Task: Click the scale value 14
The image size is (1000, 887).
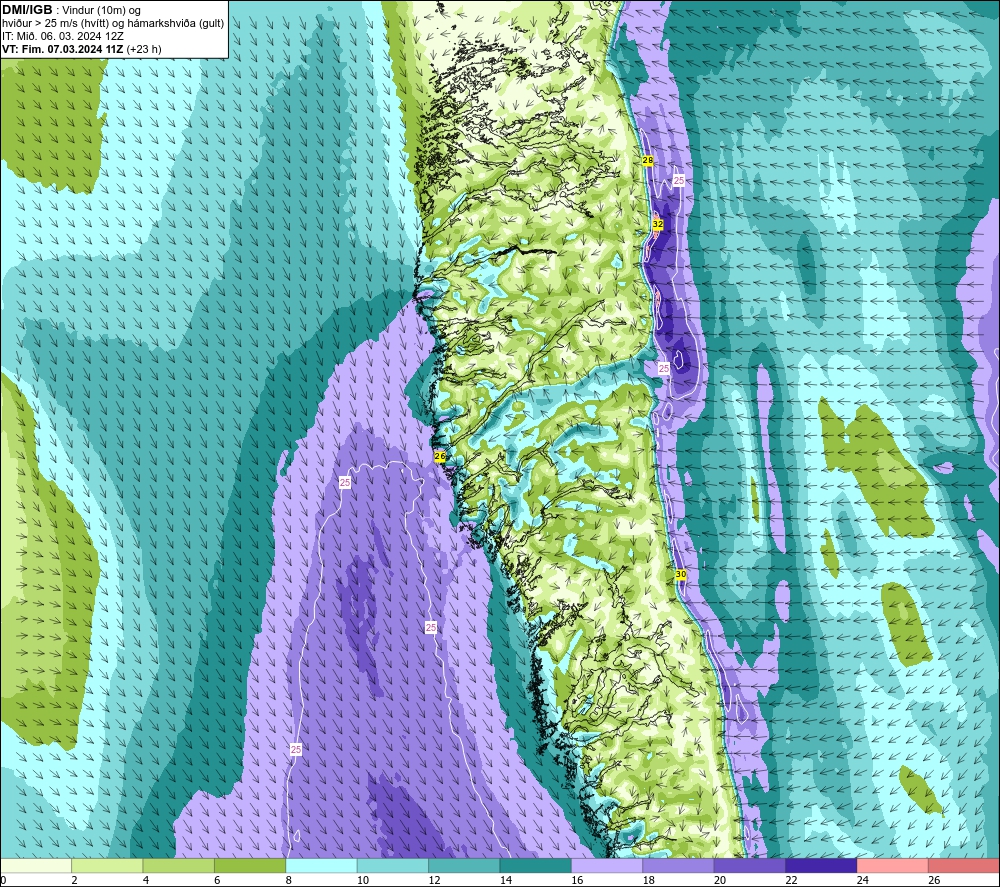Action: click(506, 880)
